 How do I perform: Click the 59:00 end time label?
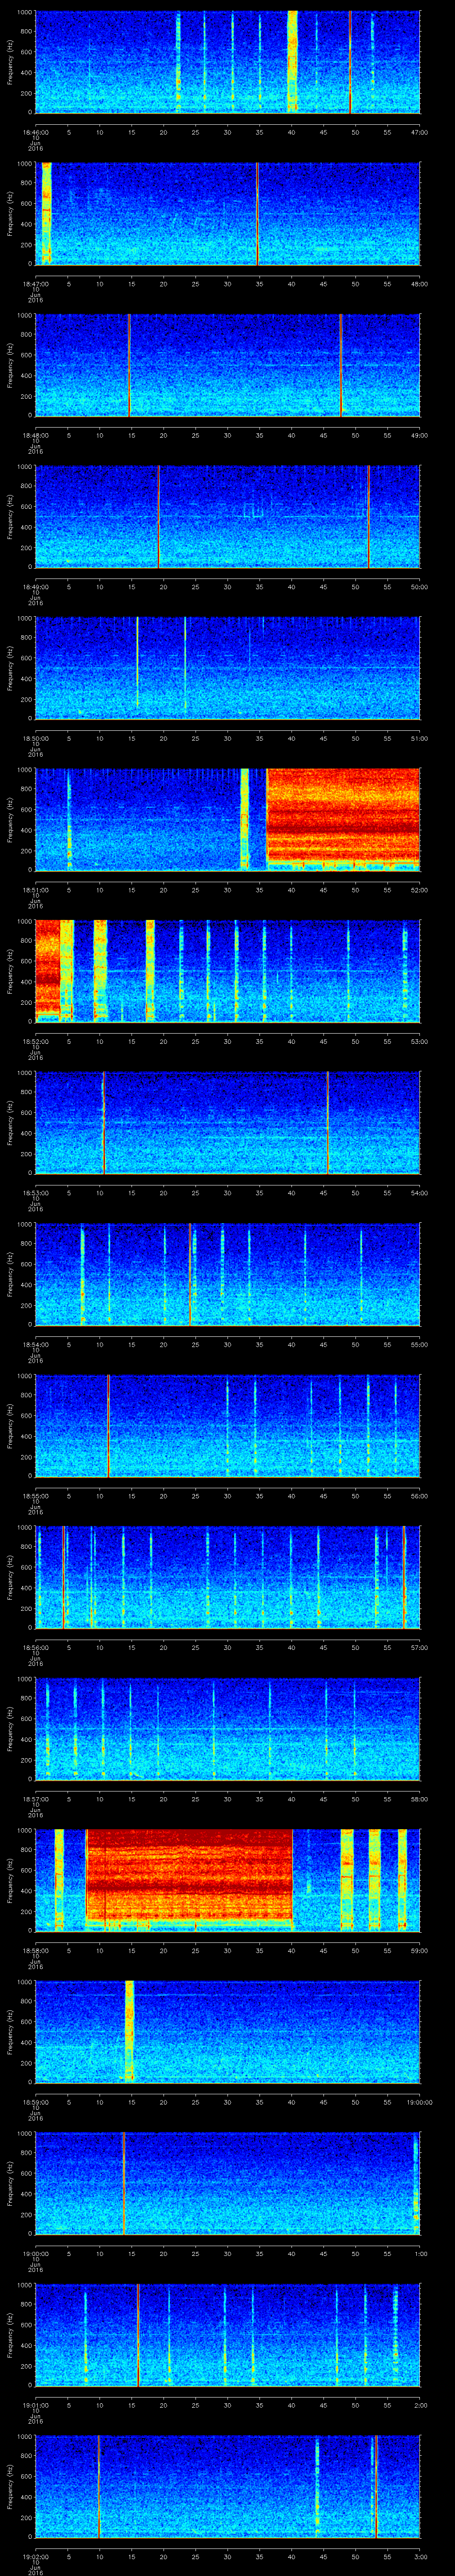tap(419, 1950)
